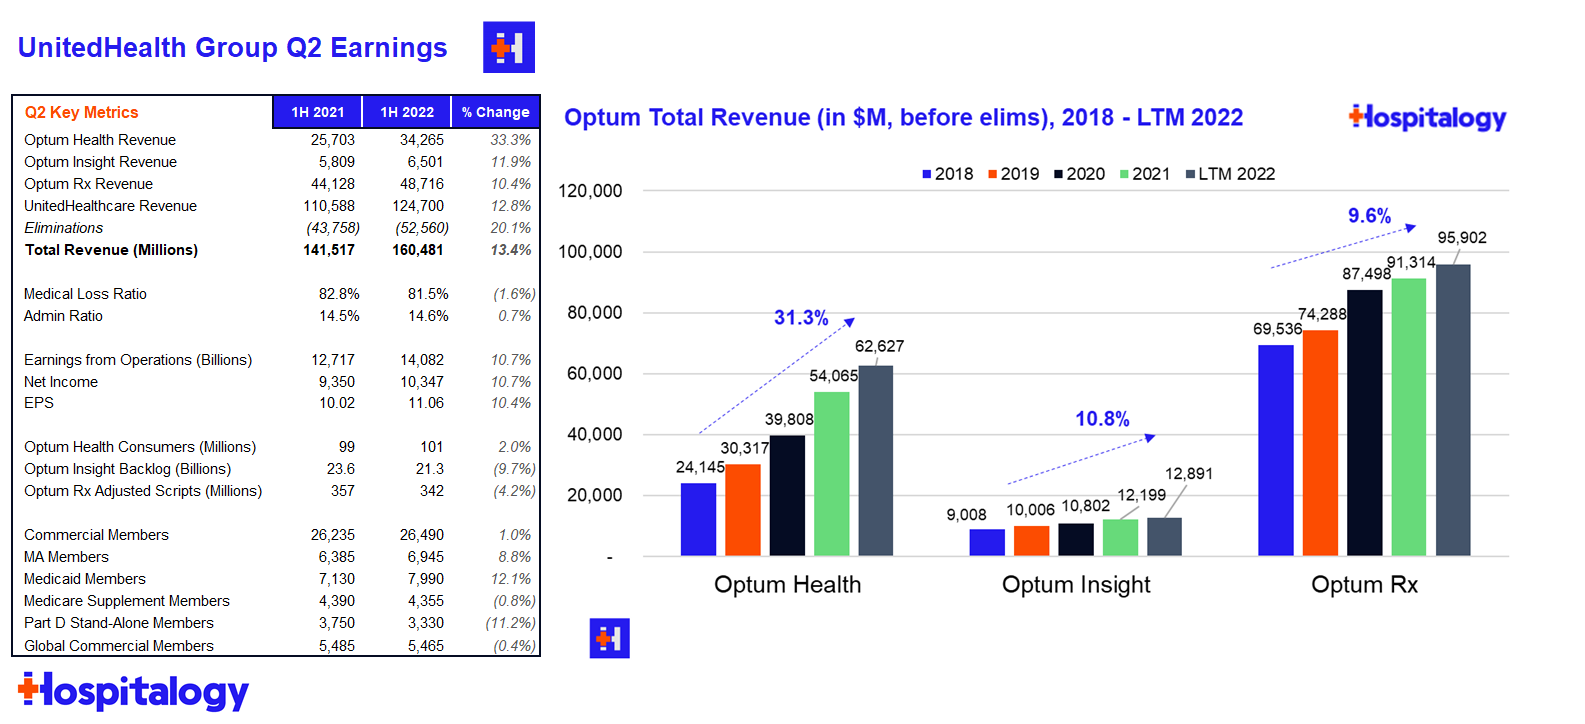This screenshot has width=1585, height=724.
Task: Click the % Change column header
Action: (495, 112)
